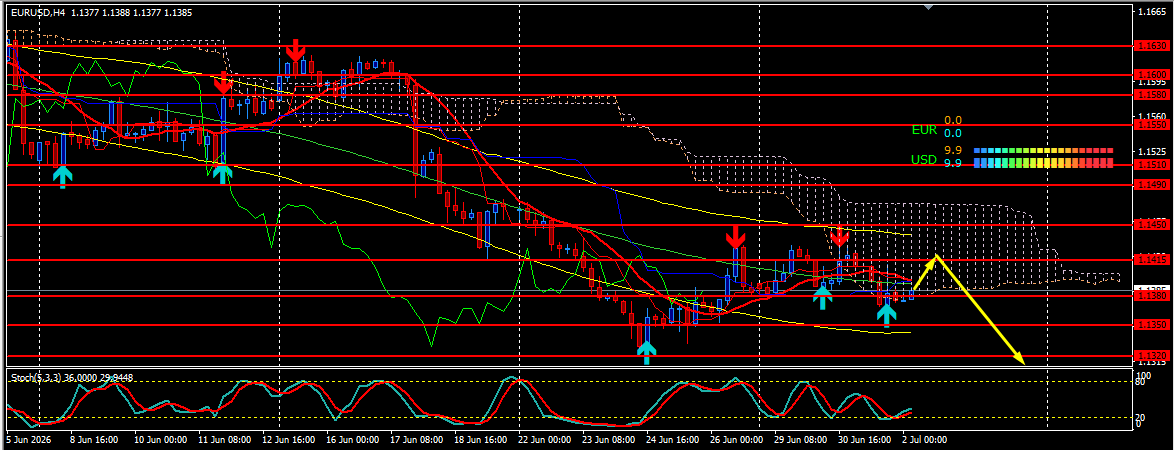Select the 1.1350 price level label
The width and height of the screenshot is (1174, 450).
(x=1152, y=325)
